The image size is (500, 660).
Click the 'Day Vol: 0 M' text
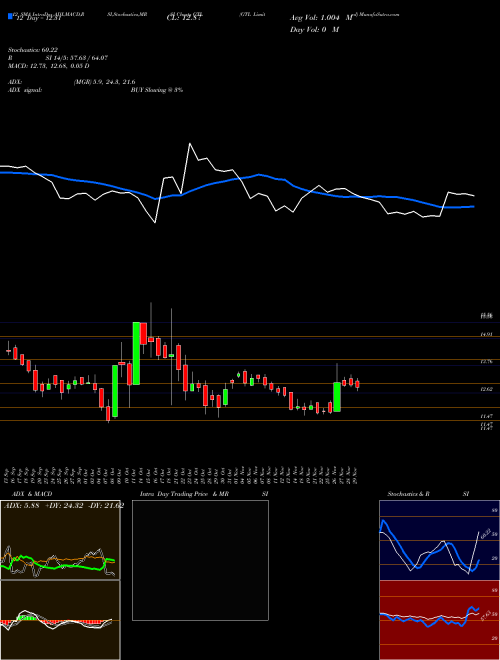coord(314,30)
